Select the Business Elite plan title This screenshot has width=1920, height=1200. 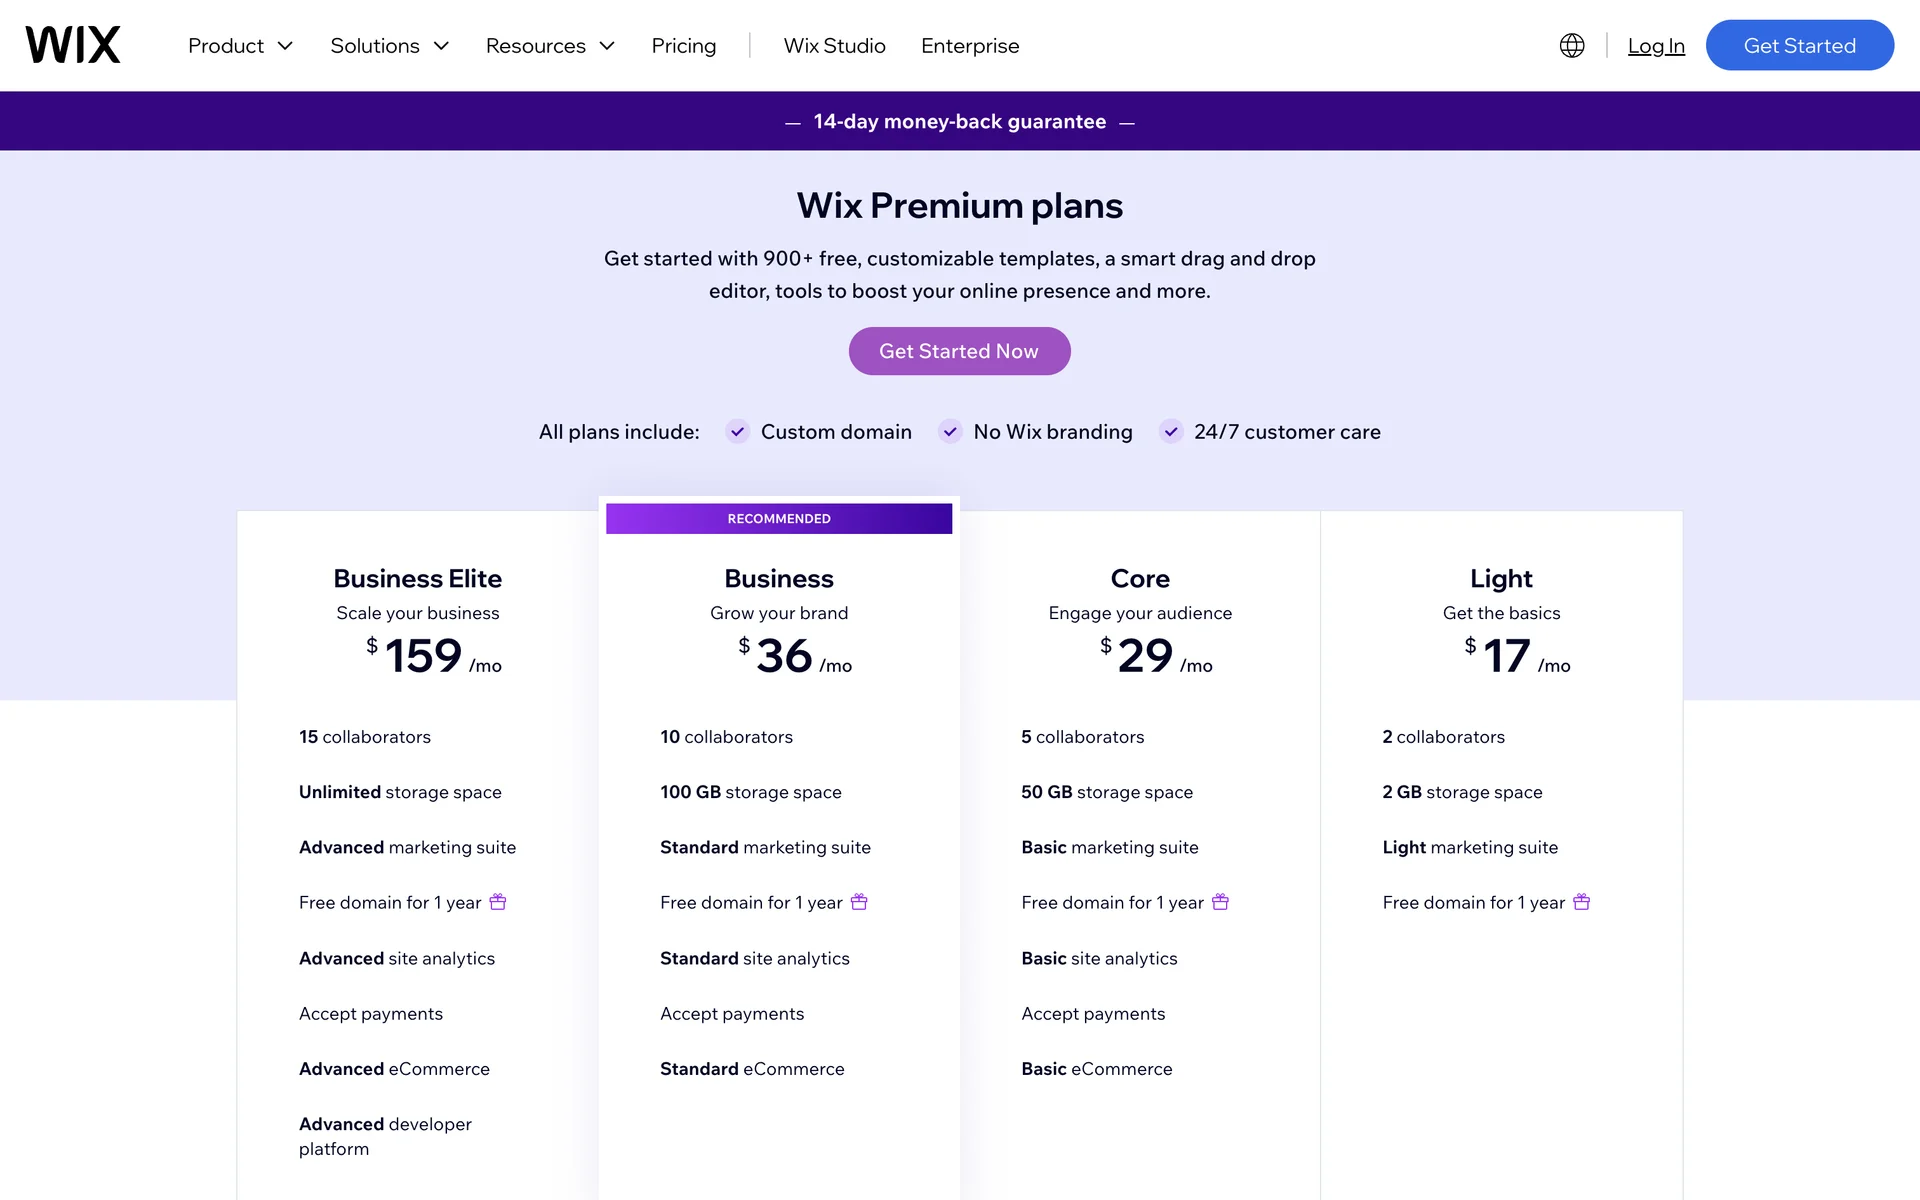click(x=417, y=578)
